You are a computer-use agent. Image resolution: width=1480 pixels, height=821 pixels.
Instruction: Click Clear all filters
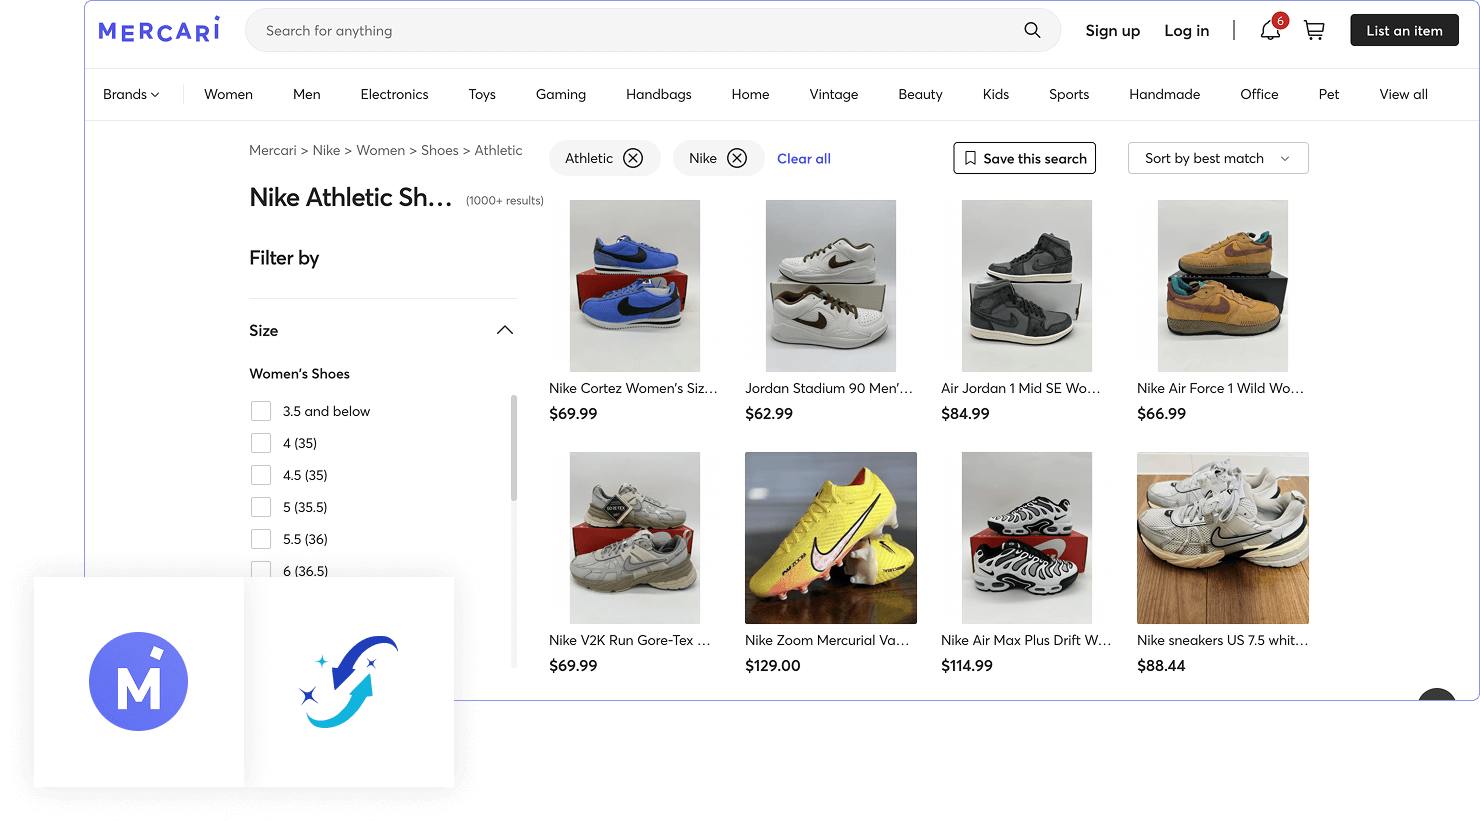(x=804, y=158)
